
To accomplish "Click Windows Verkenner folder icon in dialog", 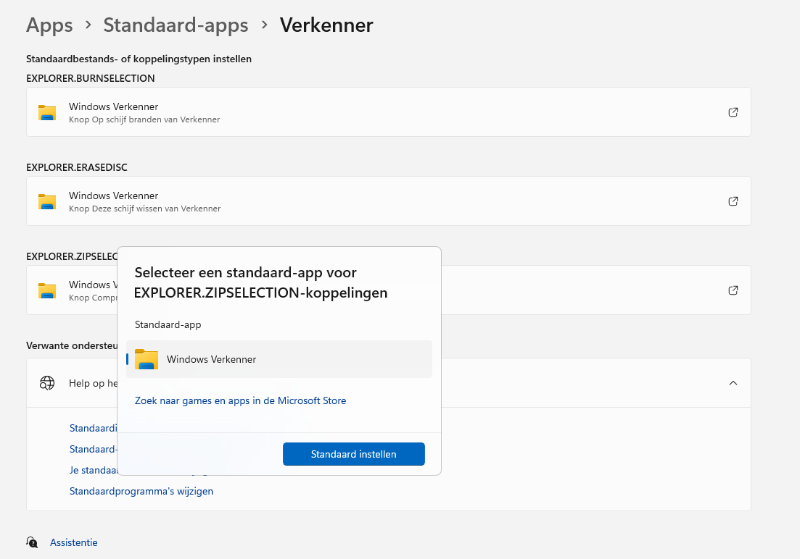I will 146,359.
